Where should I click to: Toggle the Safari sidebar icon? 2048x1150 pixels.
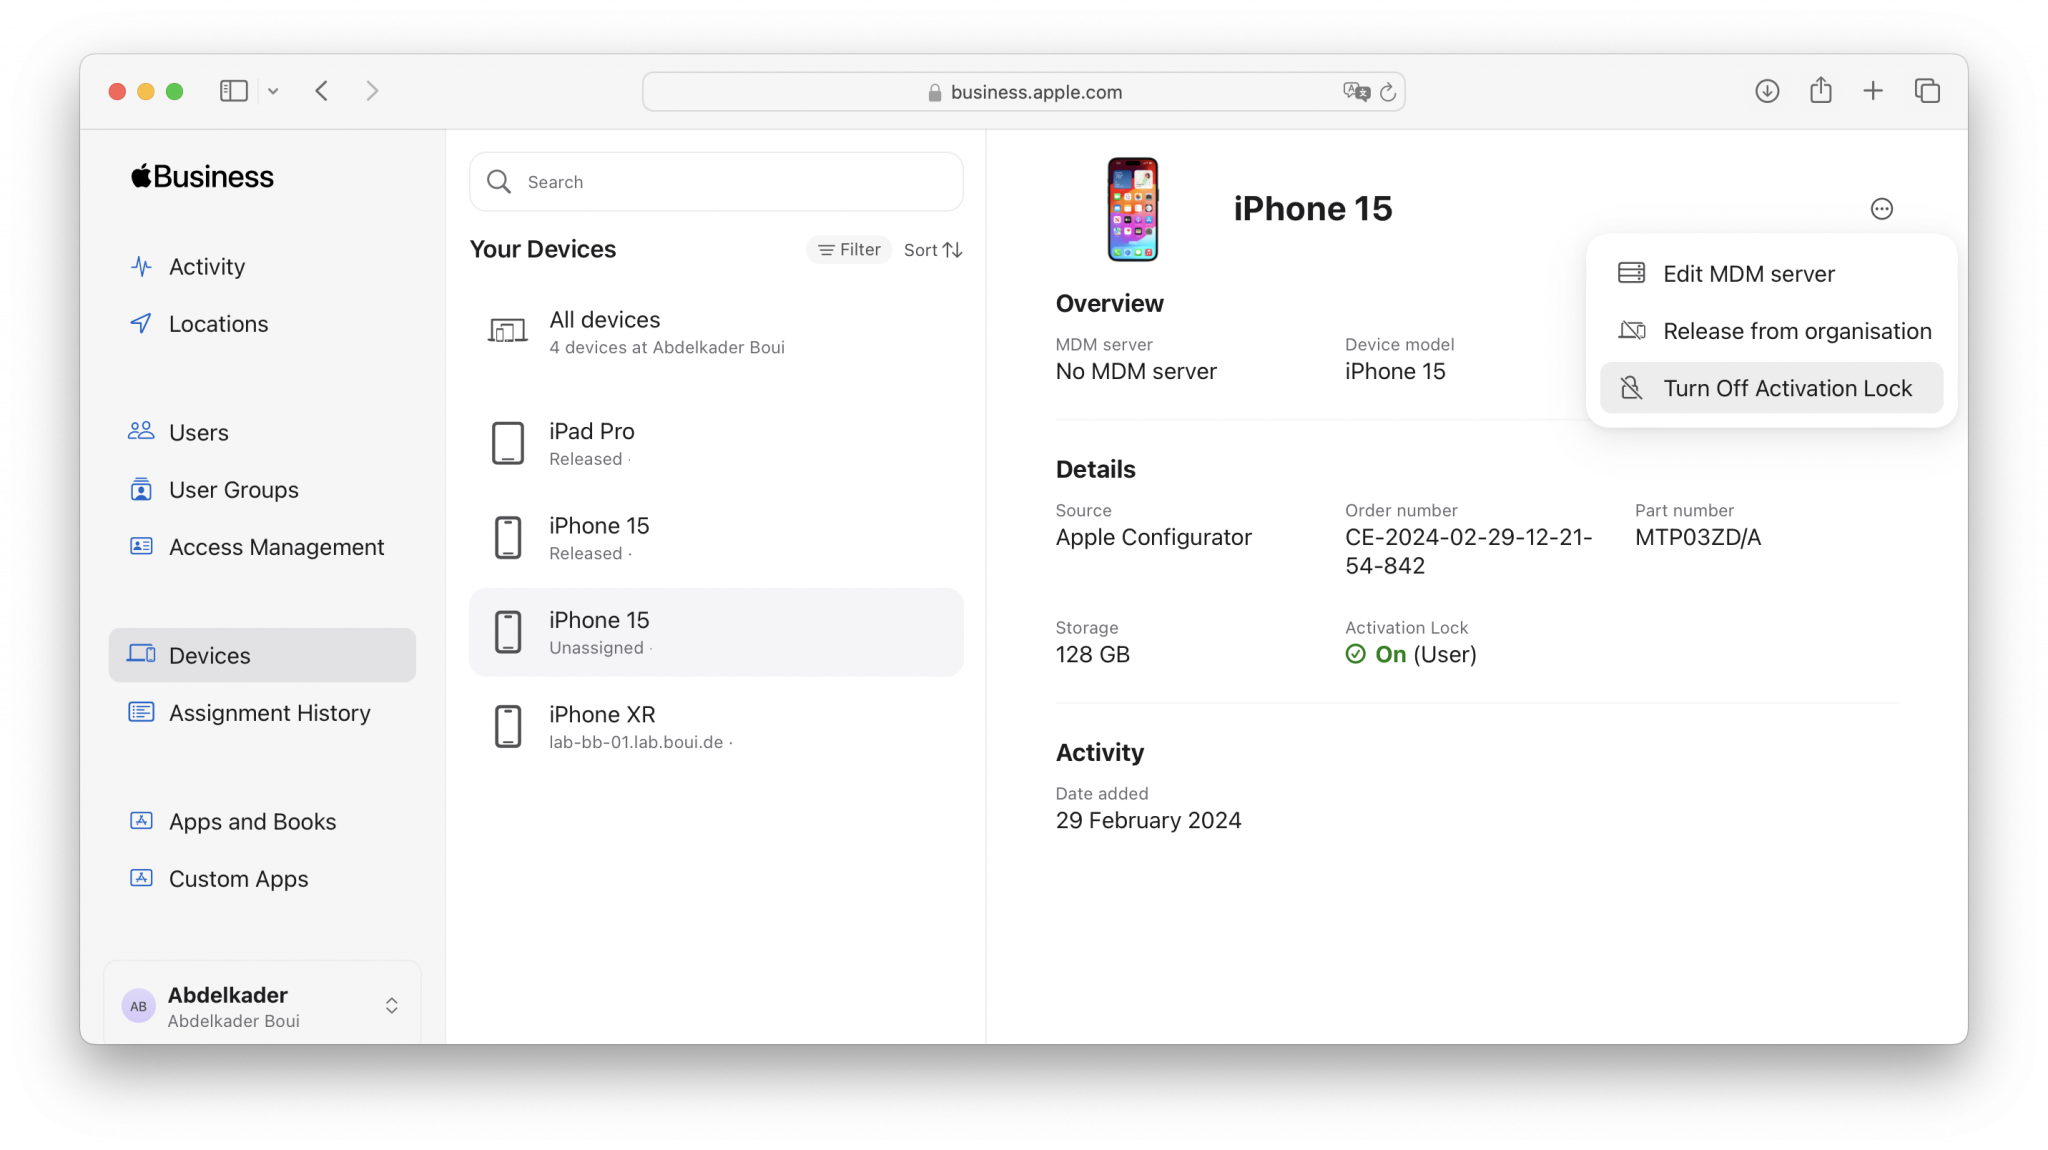[x=233, y=91]
